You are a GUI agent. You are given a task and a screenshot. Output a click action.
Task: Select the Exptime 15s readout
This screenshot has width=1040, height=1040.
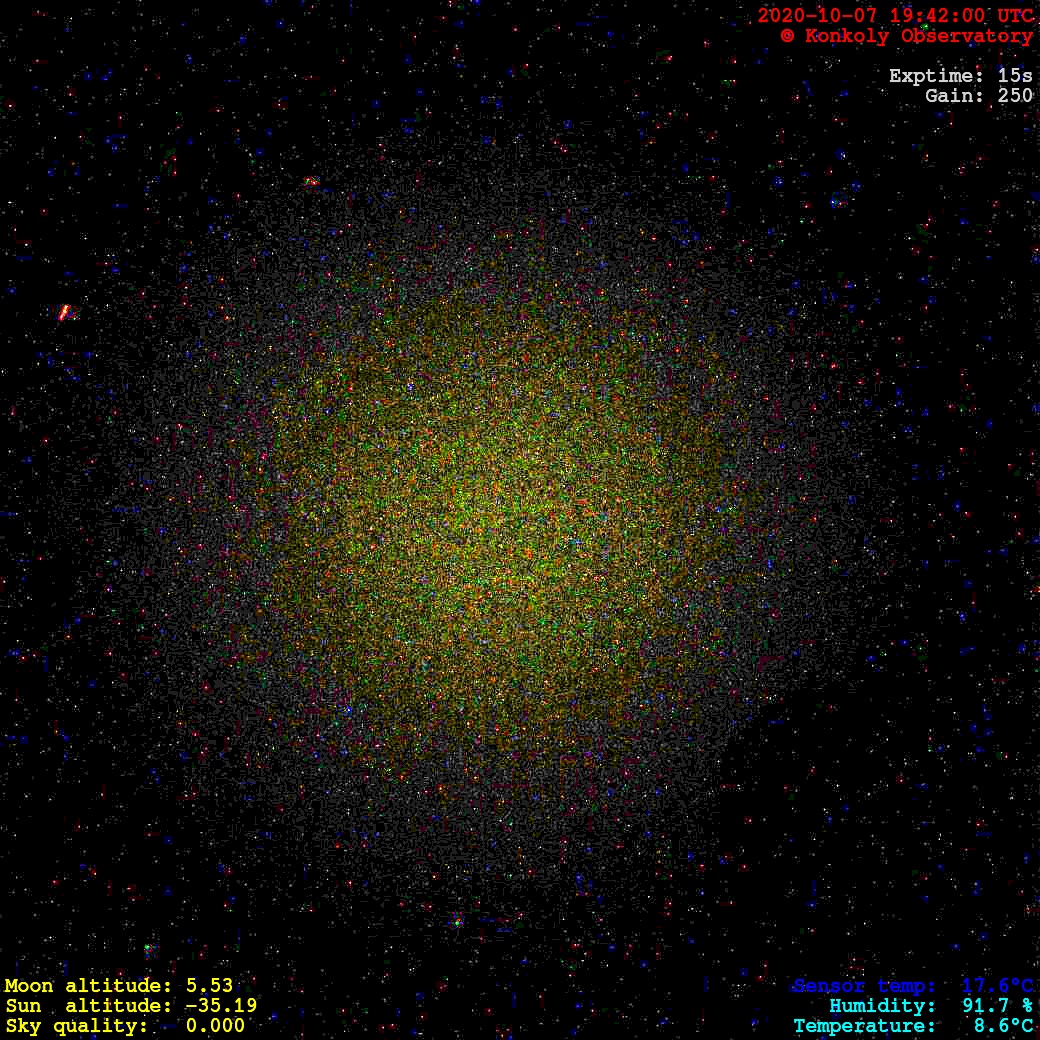pos(960,76)
